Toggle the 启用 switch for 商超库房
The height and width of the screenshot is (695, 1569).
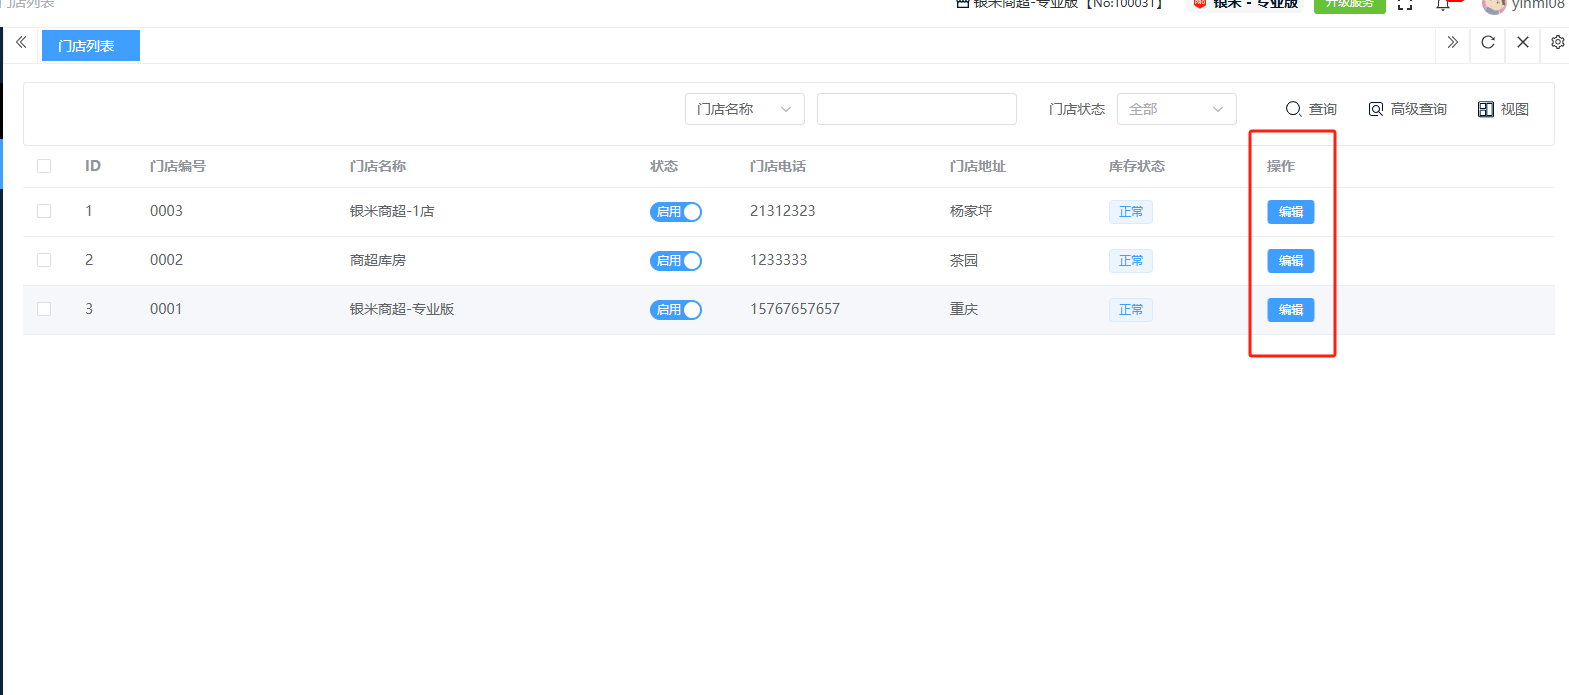(676, 261)
